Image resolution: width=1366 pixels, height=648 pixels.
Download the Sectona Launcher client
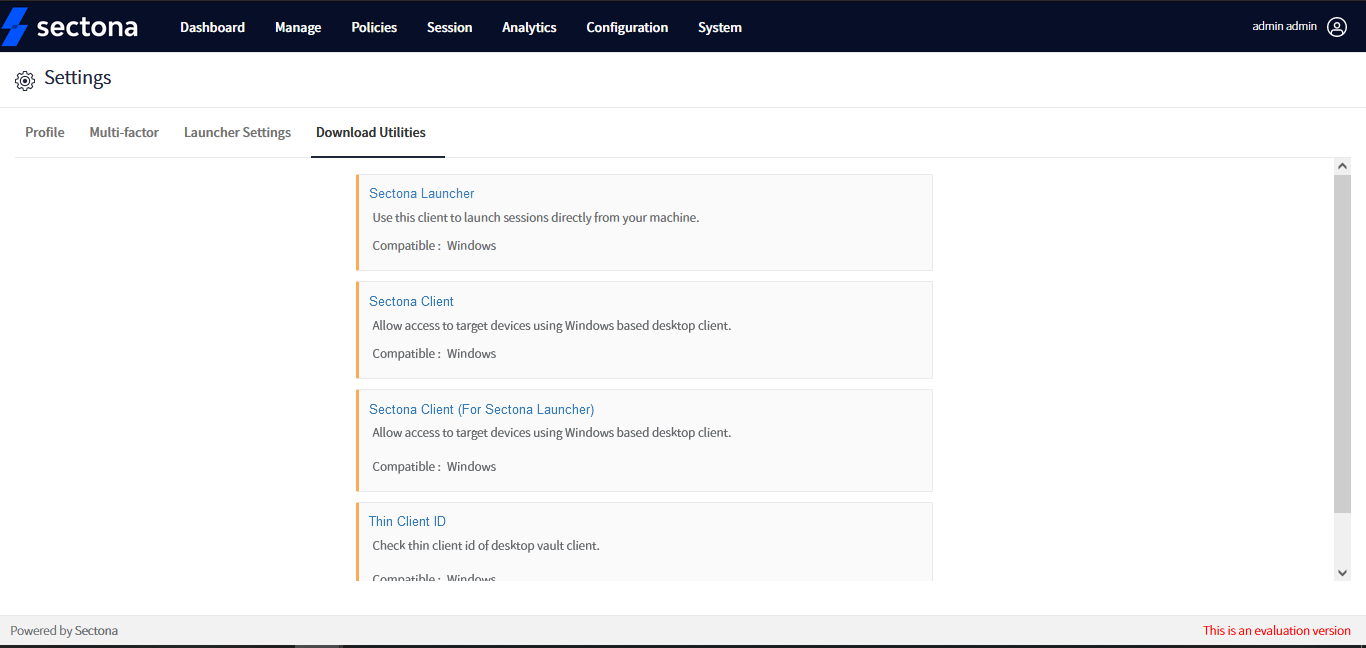pyautogui.click(x=421, y=192)
